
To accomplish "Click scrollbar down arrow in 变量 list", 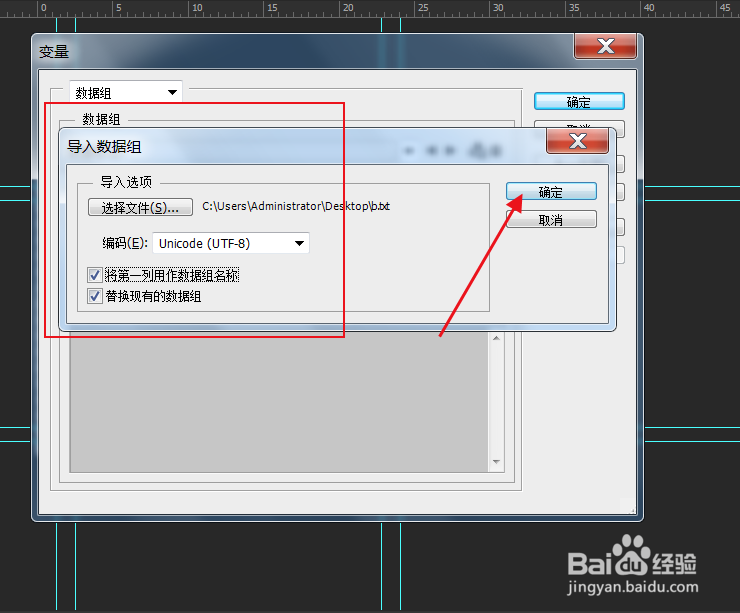I will pyautogui.click(x=496, y=462).
